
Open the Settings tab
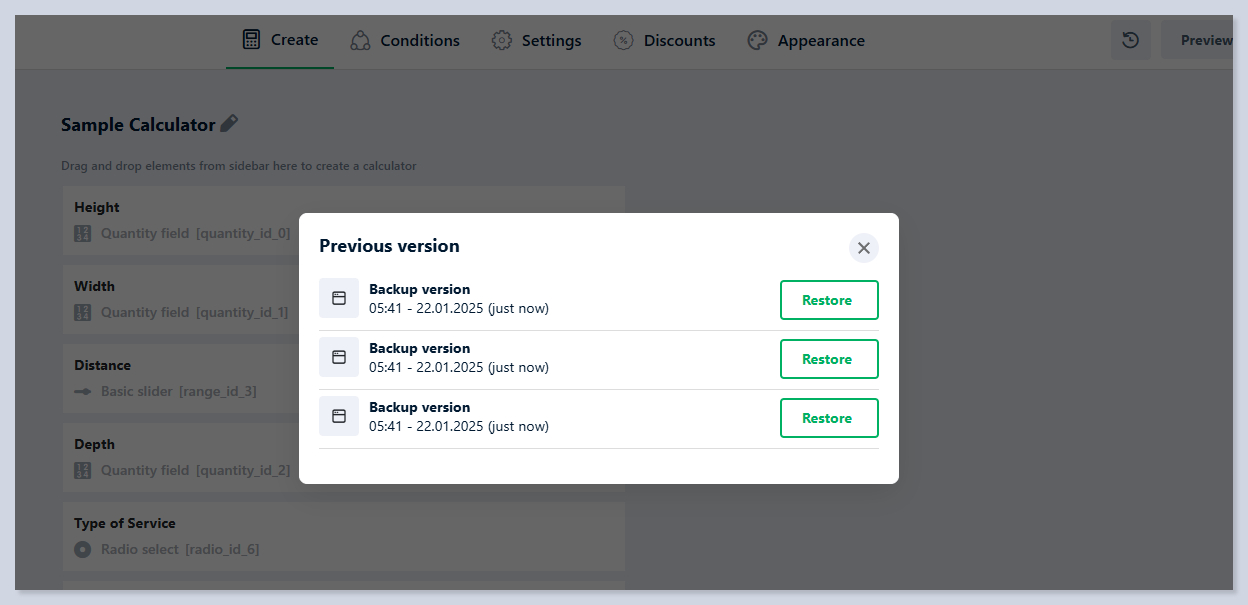click(x=536, y=41)
